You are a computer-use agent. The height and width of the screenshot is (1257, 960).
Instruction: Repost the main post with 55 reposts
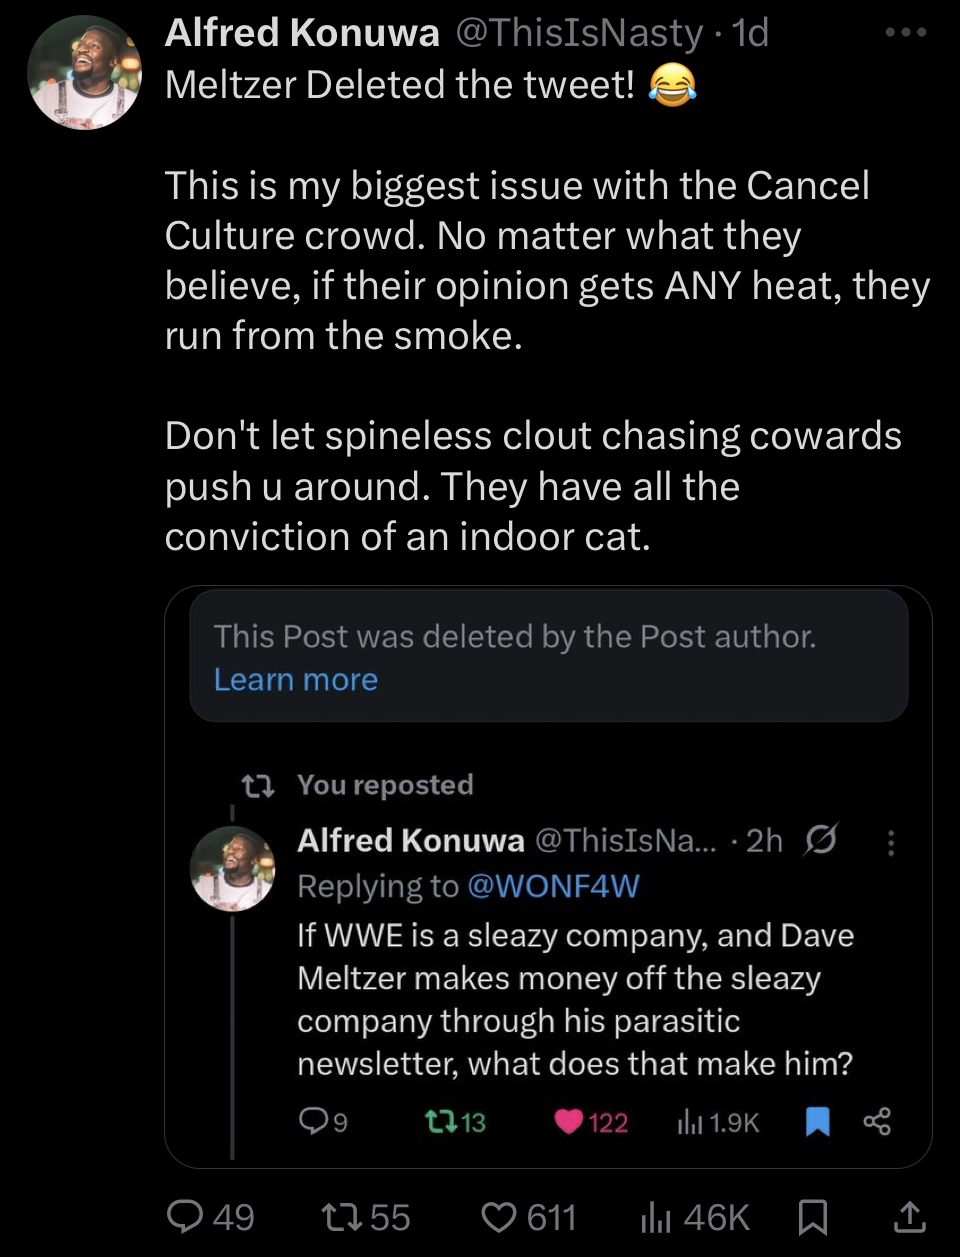(x=336, y=1217)
